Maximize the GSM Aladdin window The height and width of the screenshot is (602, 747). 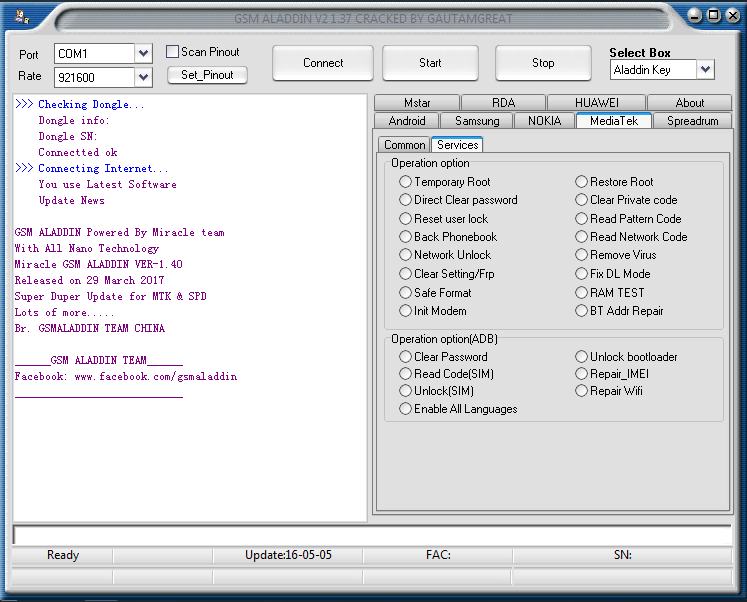tap(714, 16)
